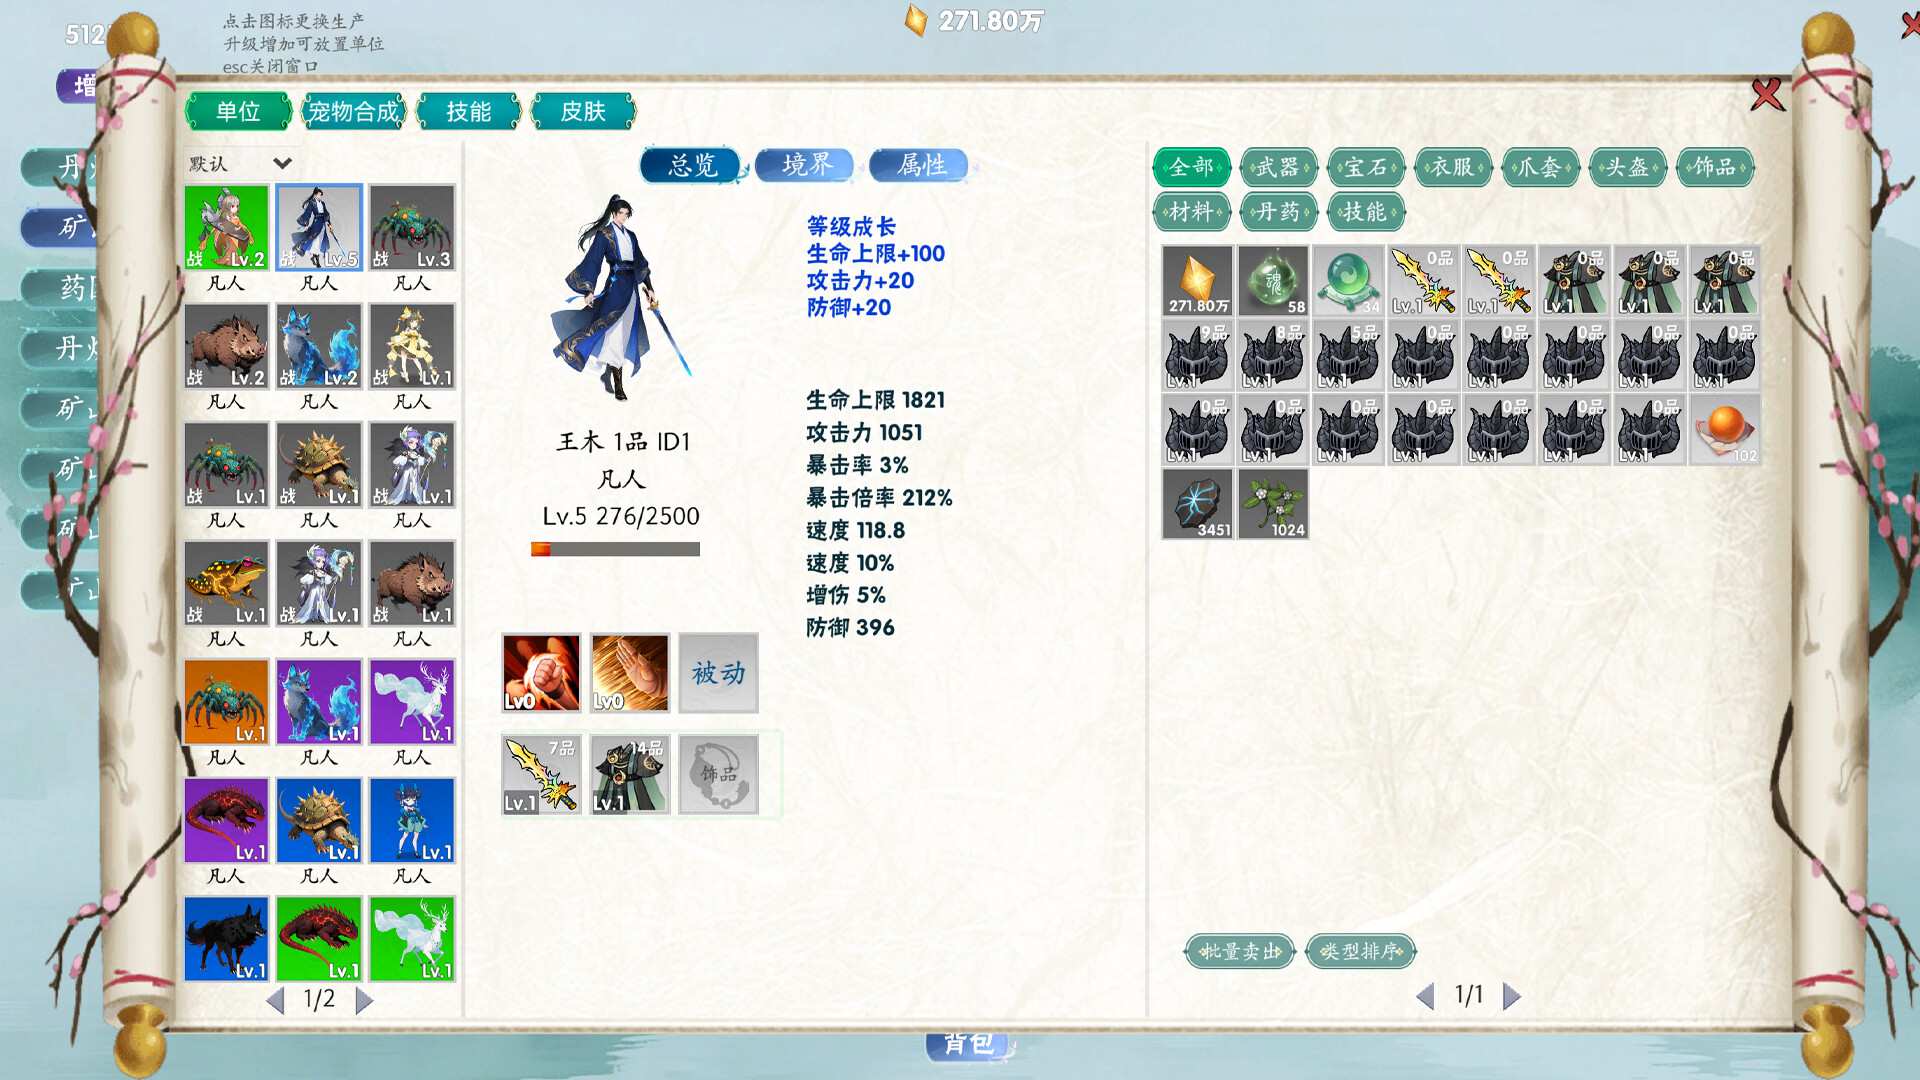Select the 14品 equipped clothing slot
This screenshot has height=1080, width=1920.
(627, 773)
